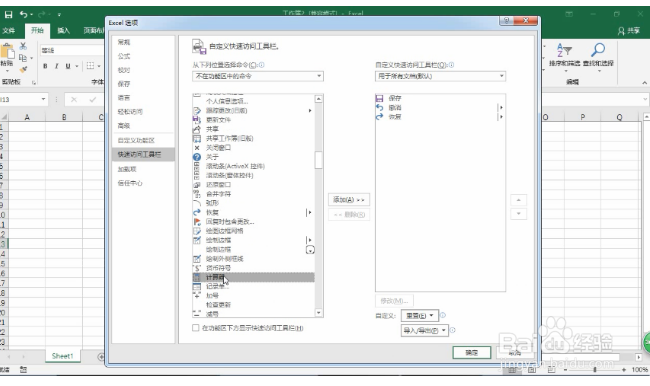Click Undo icon in Excel title bar
The width and height of the screenshot is (650, 386).
click(x=23, y=15)
